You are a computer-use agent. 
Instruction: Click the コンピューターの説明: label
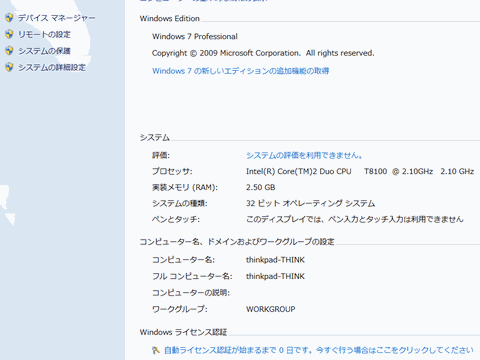coord(191,293)
